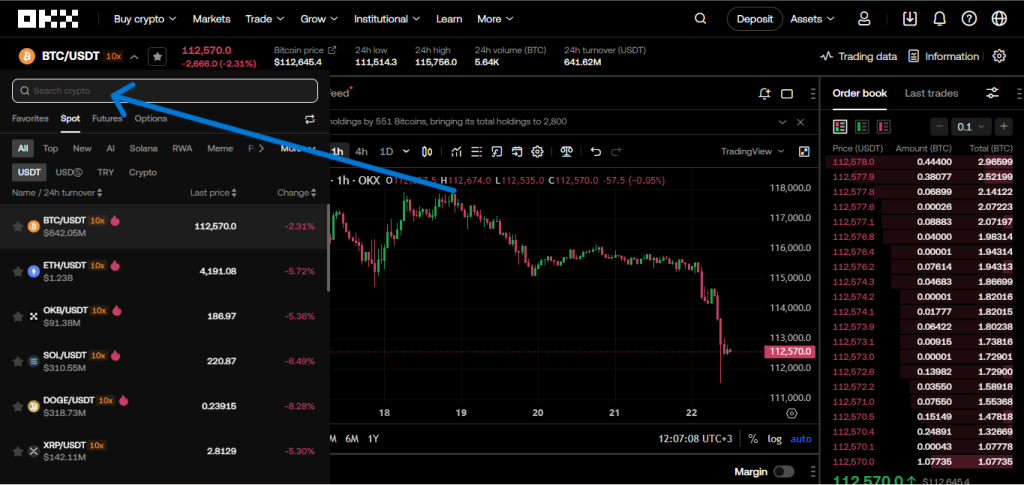Screen dimensions: 1024x485
Task: Open the Buy crypto menu
Action: point(144,19)
